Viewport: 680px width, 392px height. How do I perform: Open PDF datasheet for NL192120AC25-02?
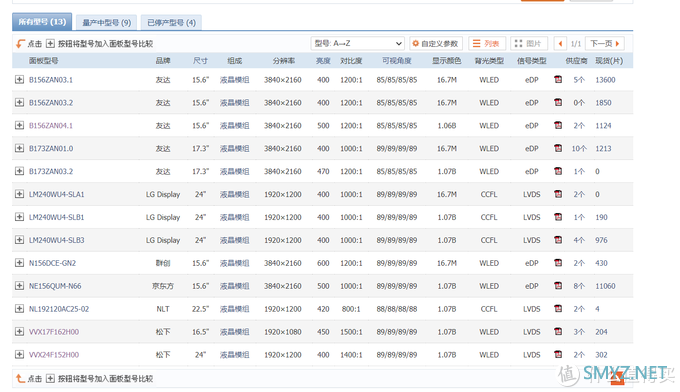[558, 309]
